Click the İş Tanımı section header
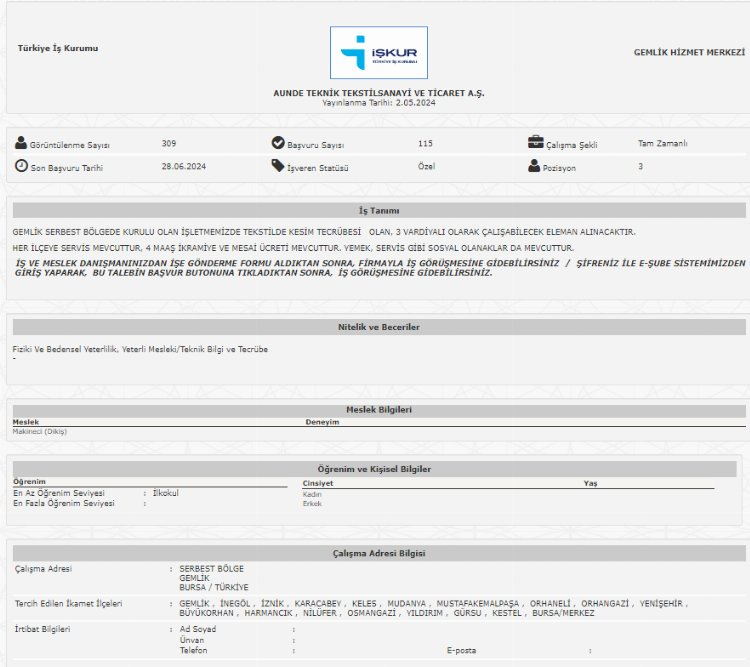This screenshot has width=750, height=667. tap(378, 211)
